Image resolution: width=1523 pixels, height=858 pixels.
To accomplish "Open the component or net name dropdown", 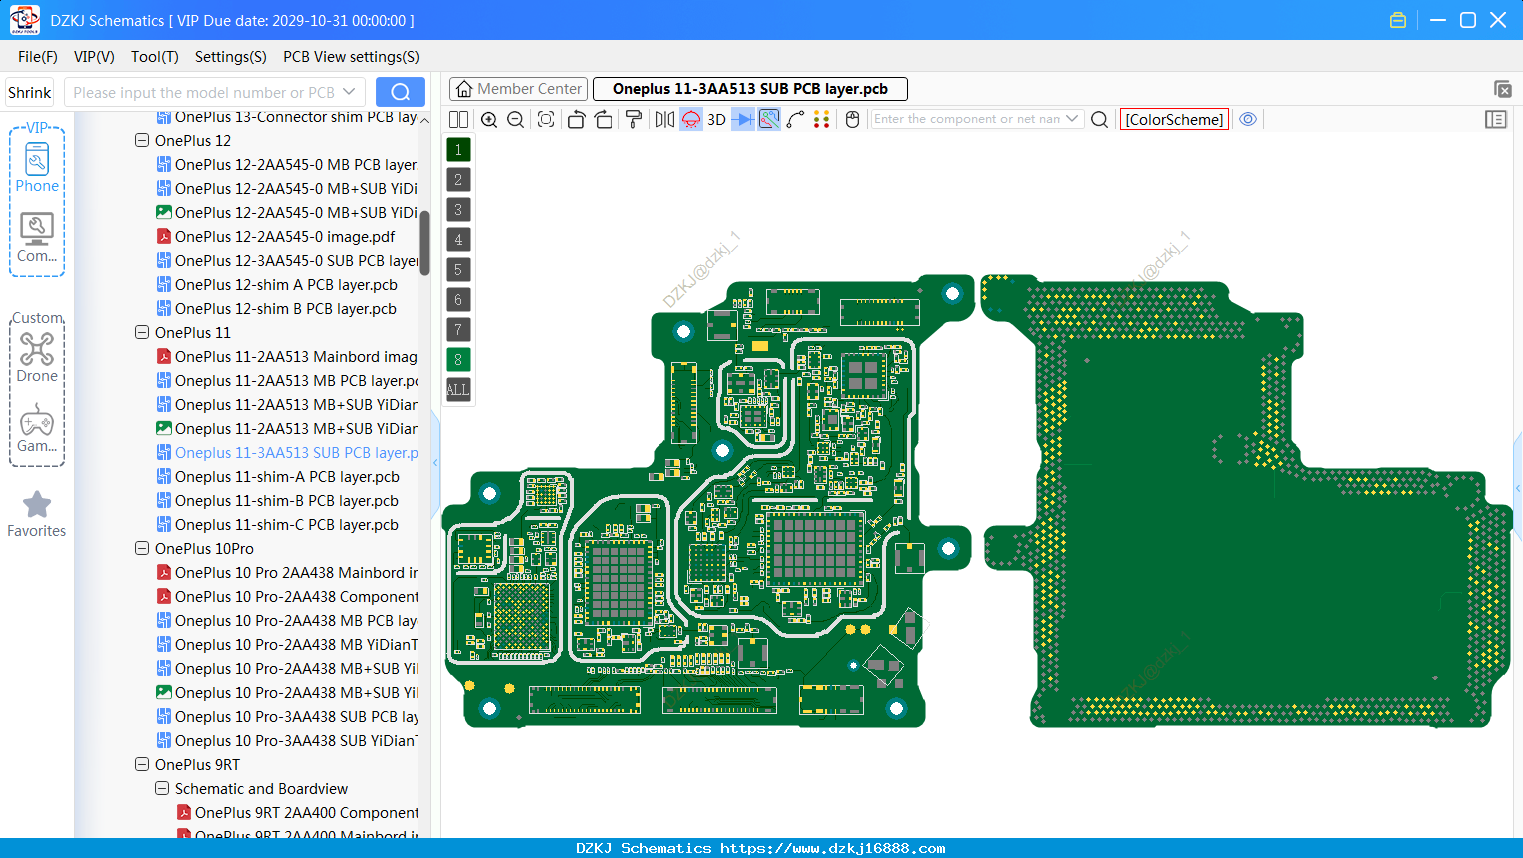I will (x=1072, y=119).
